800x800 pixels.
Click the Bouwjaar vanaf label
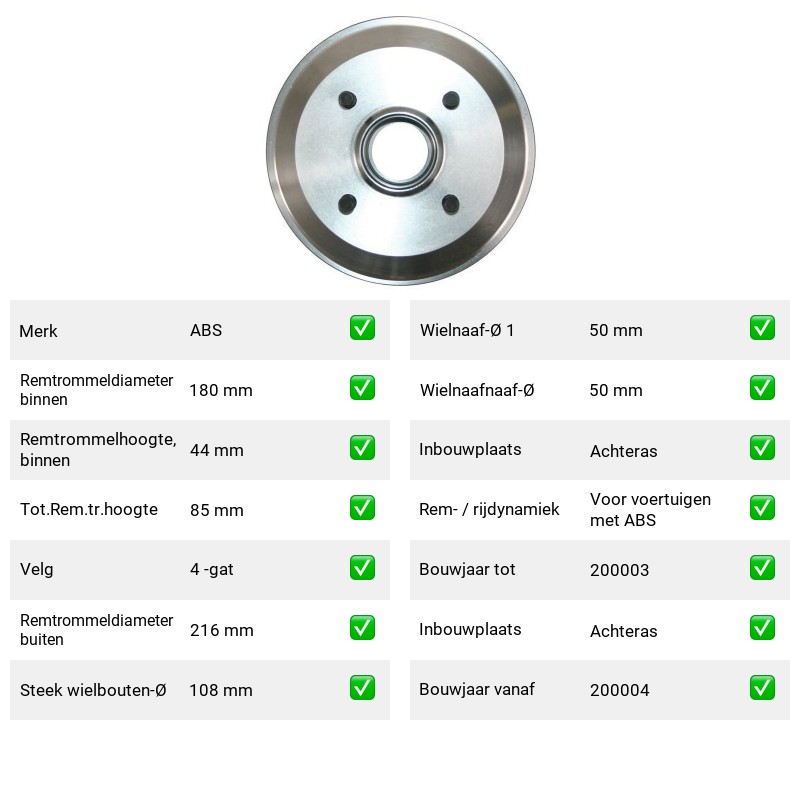[477, 689]
